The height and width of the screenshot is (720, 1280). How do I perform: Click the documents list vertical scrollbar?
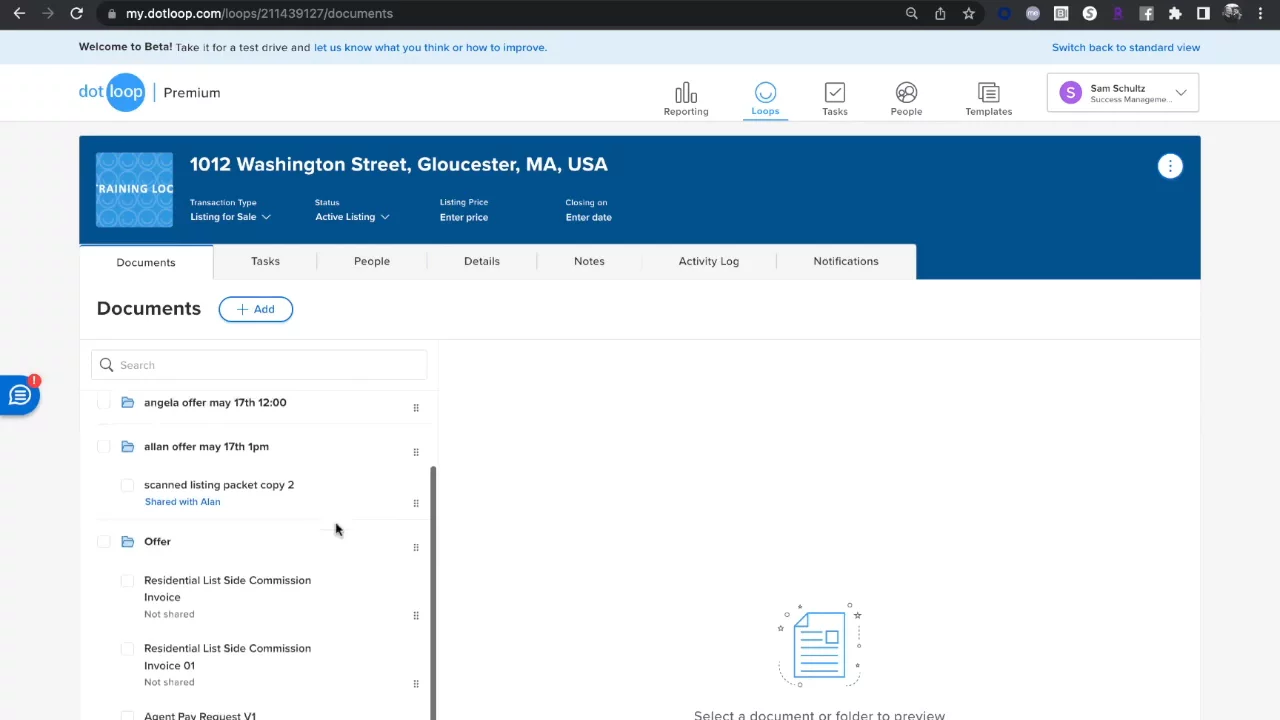[433, 590]
